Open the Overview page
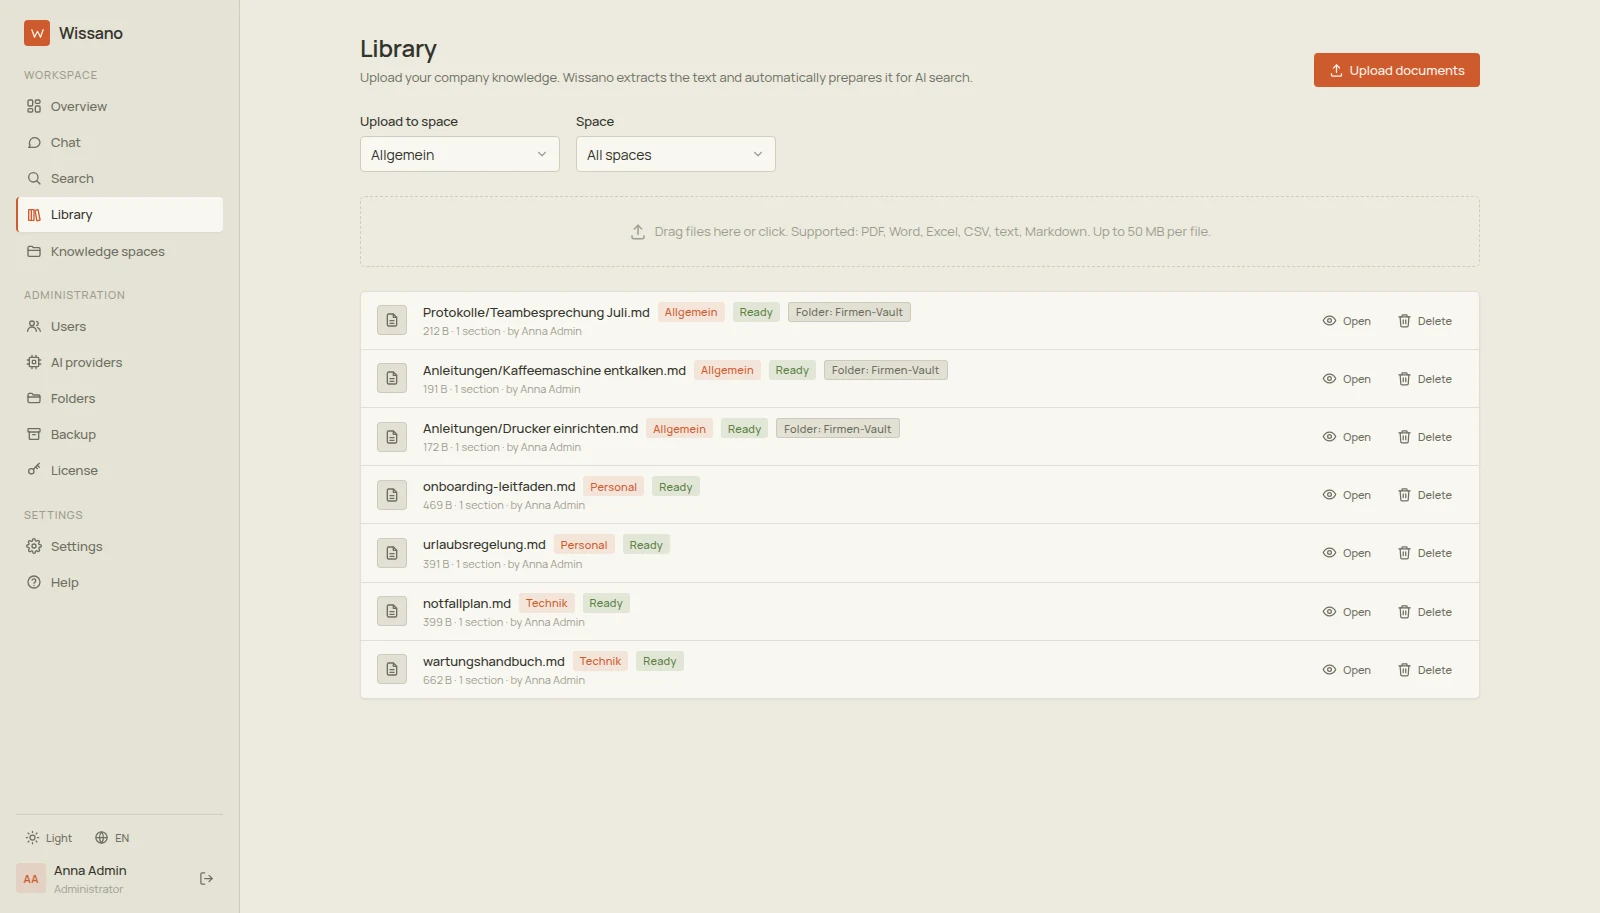The height and width of the screenshot is (913, 1600). [x=120, y=106]
